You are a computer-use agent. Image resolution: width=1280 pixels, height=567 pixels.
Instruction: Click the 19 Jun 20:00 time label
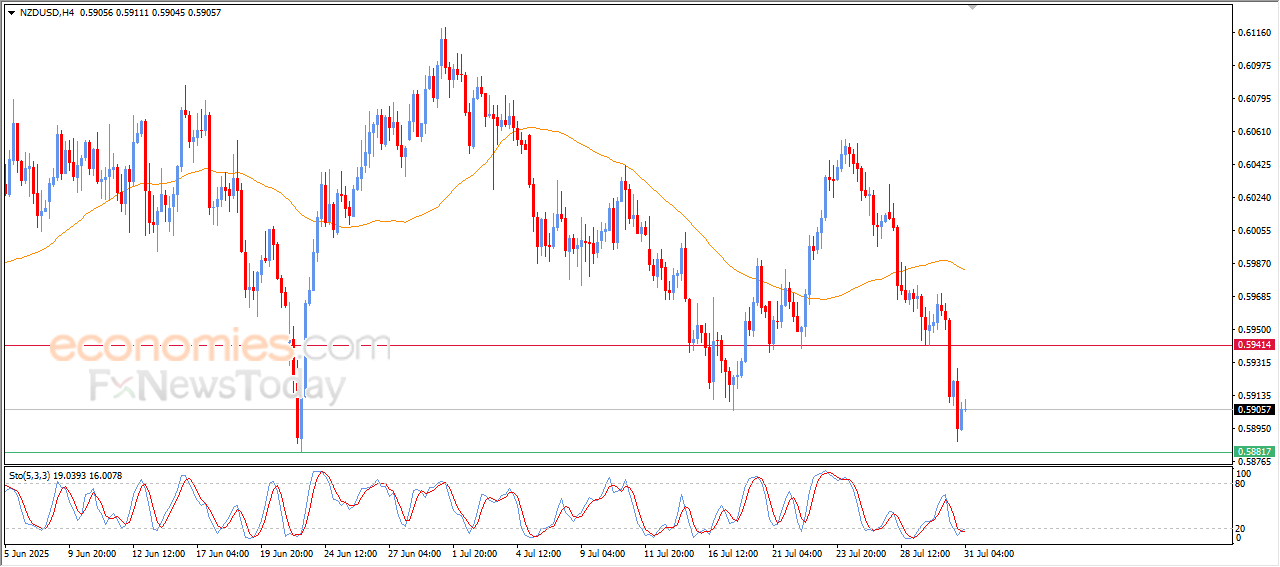287,553
